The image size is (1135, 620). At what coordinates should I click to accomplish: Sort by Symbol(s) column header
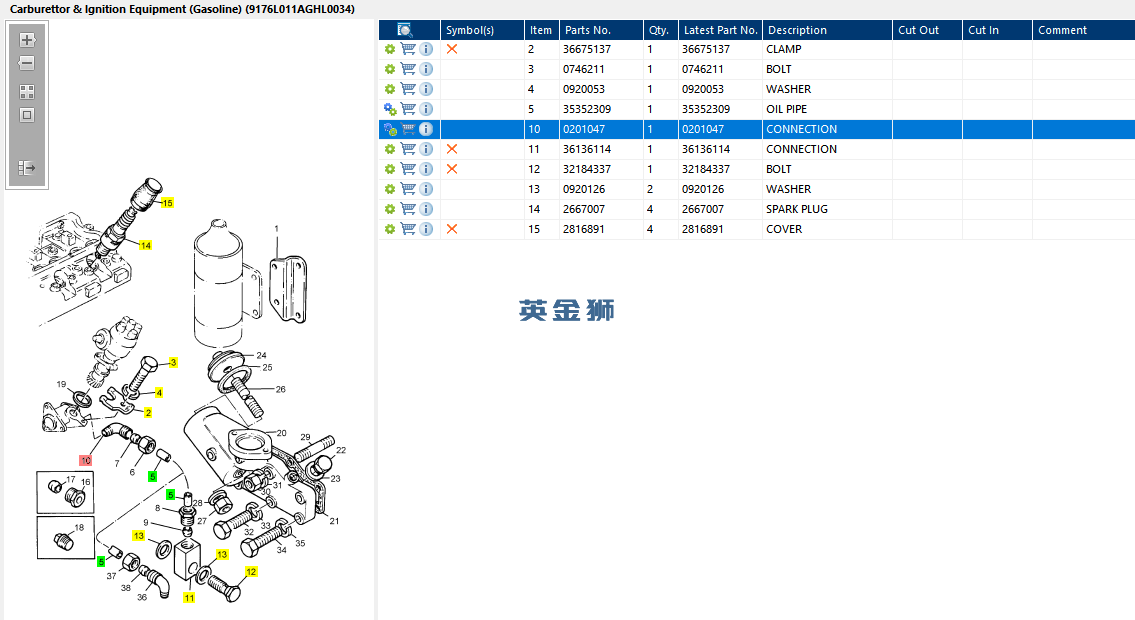[x=482, y=30]
